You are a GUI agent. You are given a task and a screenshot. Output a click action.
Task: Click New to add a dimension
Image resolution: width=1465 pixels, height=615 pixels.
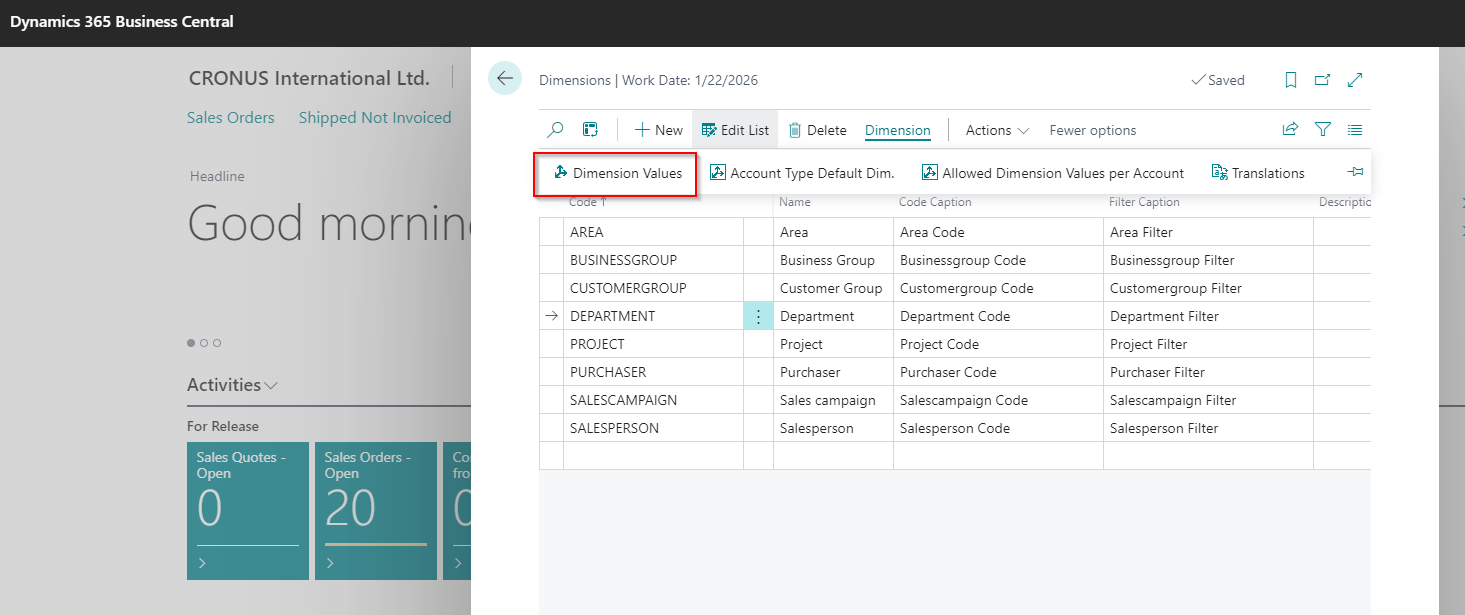658,130
